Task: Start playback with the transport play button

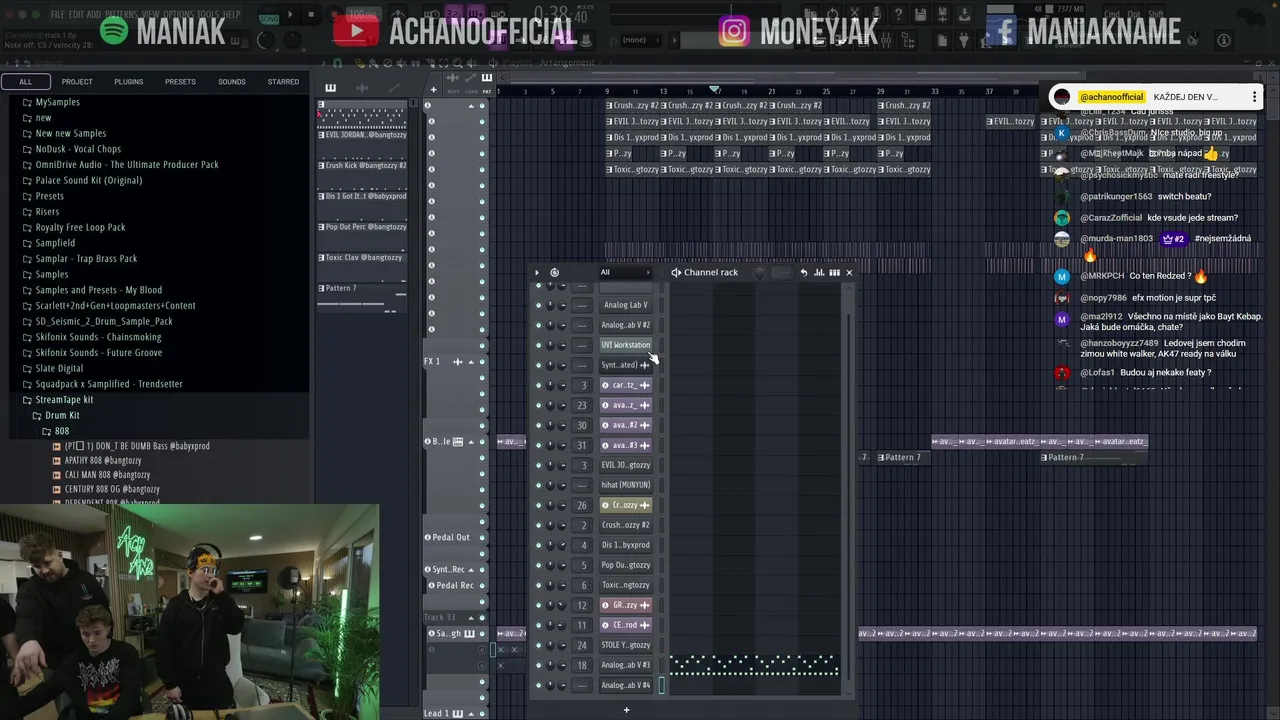Action: tap(290, 15)
